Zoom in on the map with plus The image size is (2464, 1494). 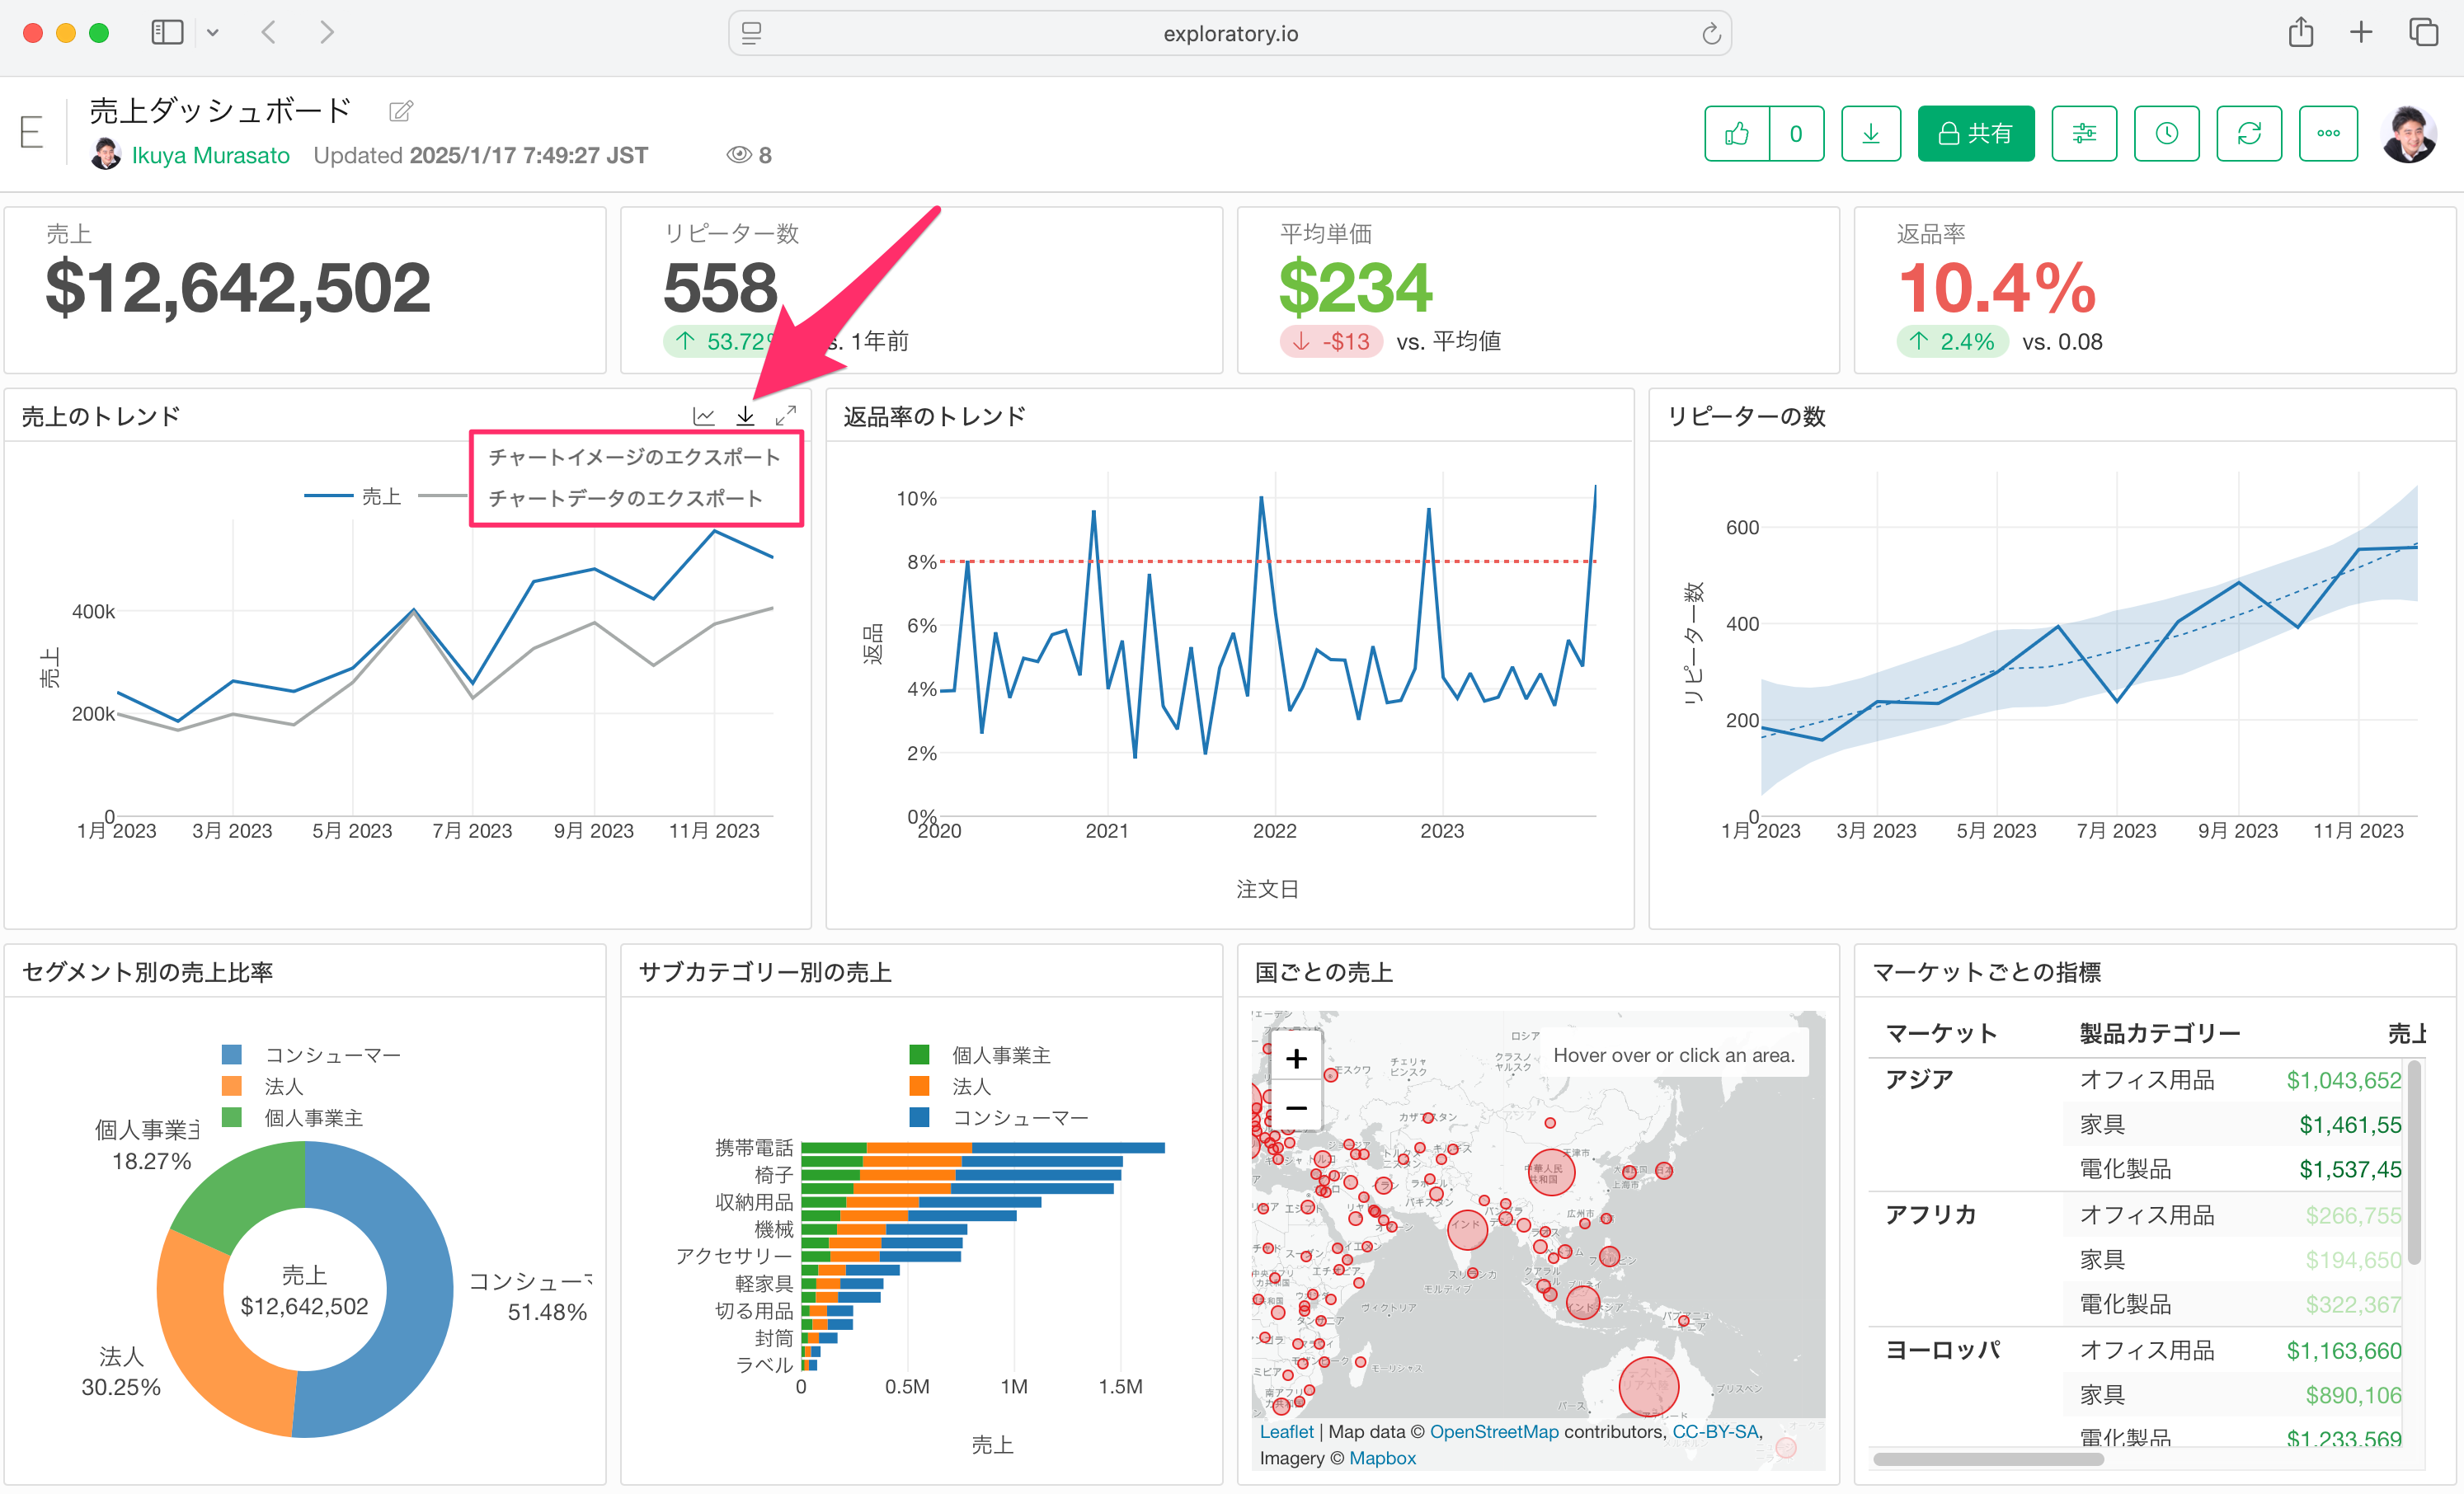pyautogui.click(x=1296, y=1058)
